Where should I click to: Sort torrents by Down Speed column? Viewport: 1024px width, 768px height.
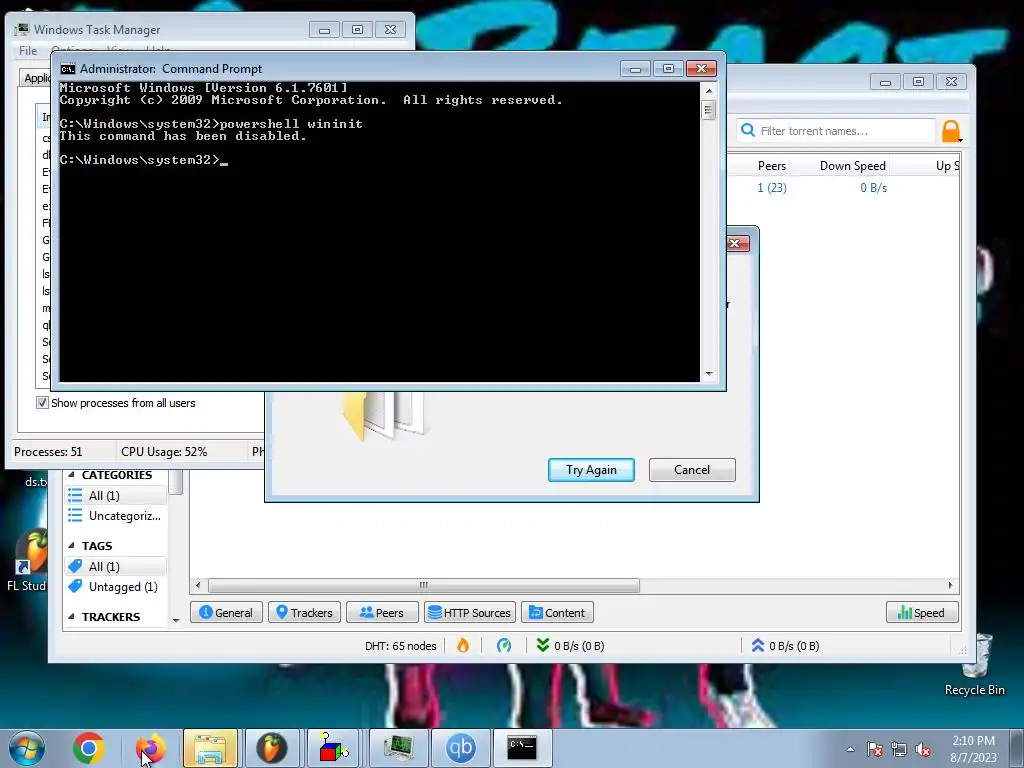[x=852, y=166]
